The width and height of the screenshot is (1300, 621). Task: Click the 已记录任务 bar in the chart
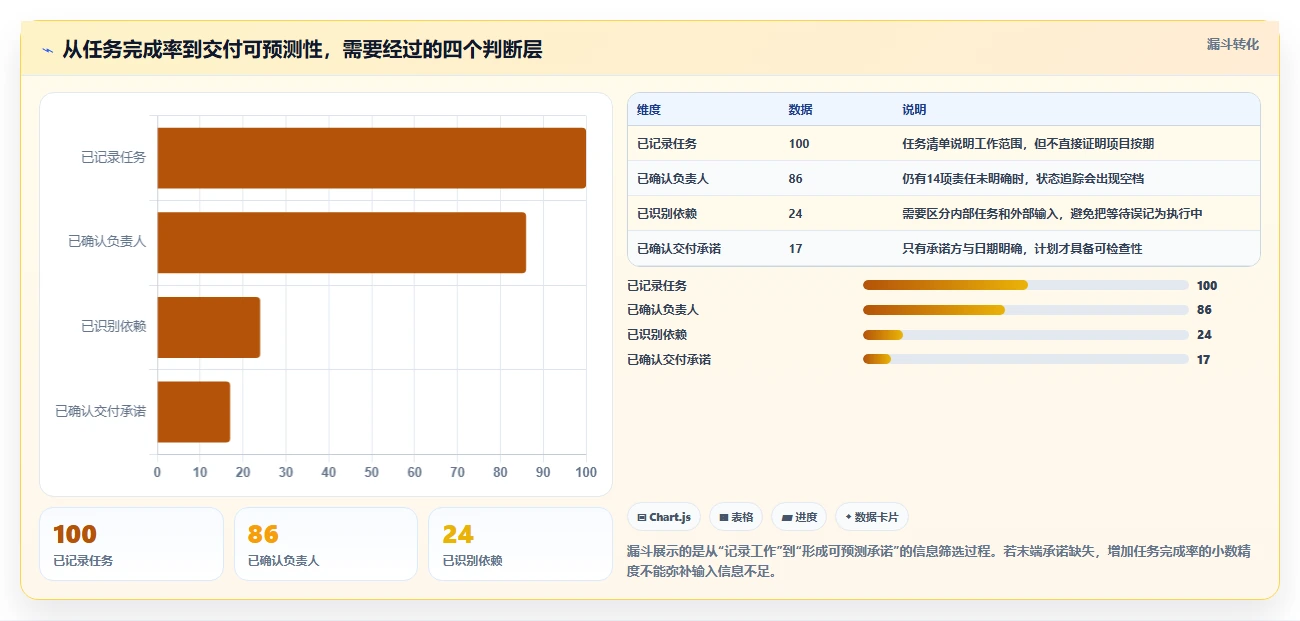(371, 158)
